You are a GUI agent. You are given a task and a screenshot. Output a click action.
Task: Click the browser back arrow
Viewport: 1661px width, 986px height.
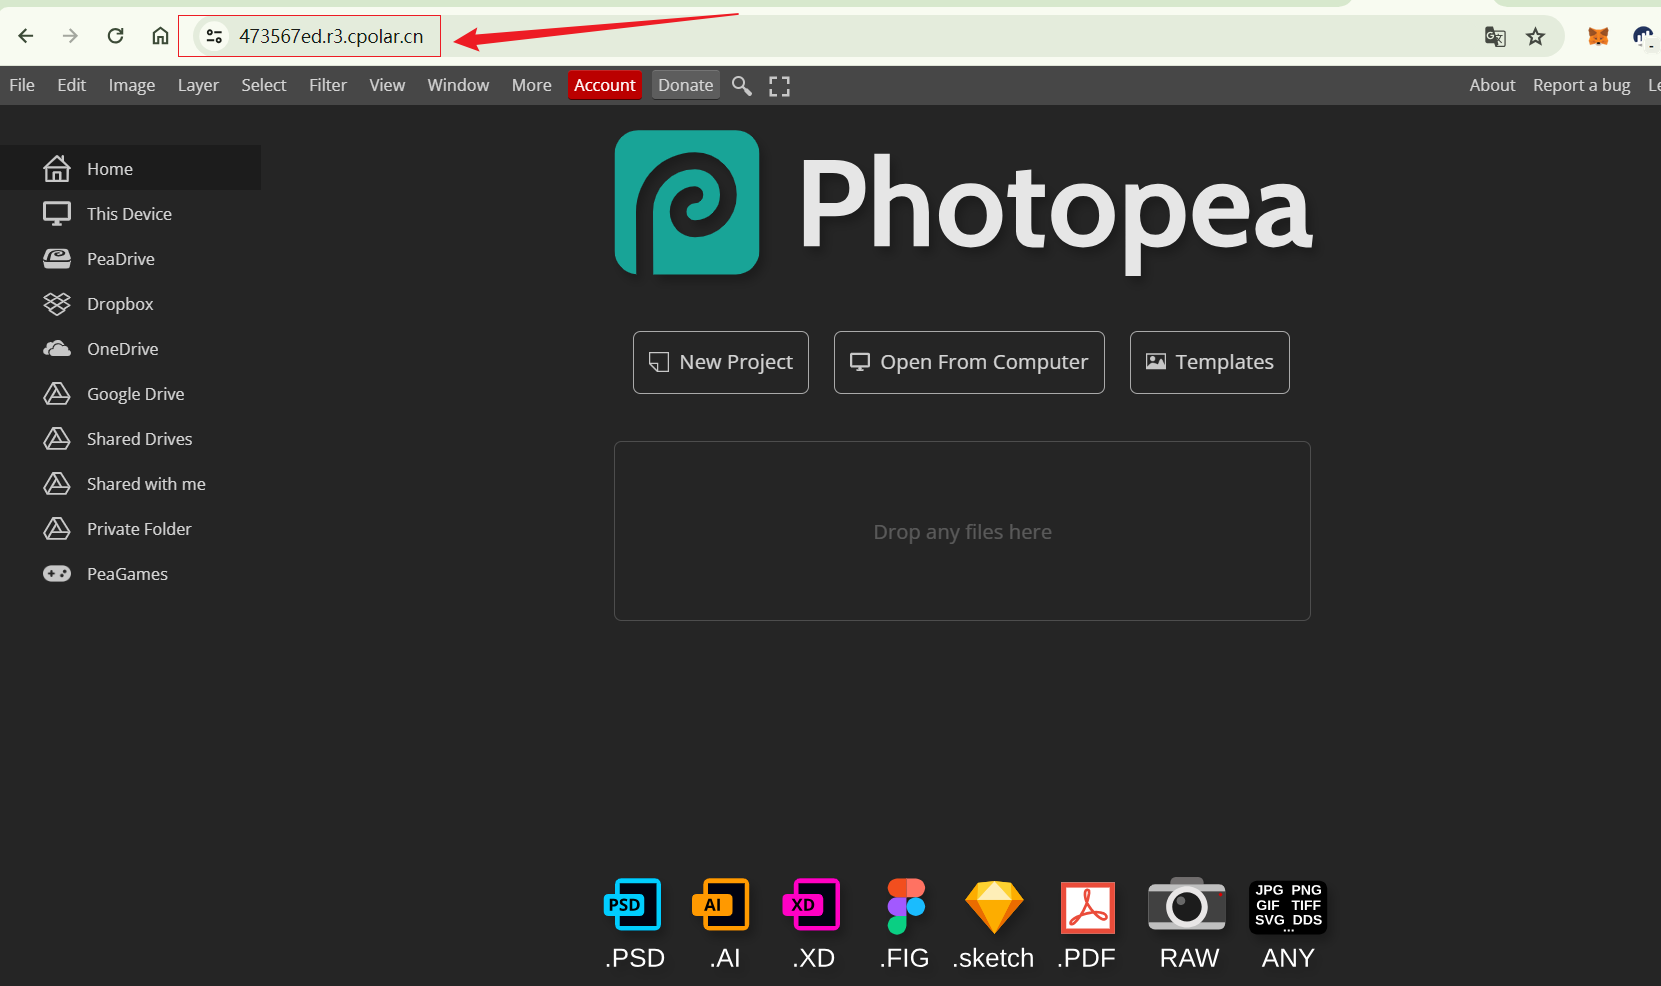26,36
